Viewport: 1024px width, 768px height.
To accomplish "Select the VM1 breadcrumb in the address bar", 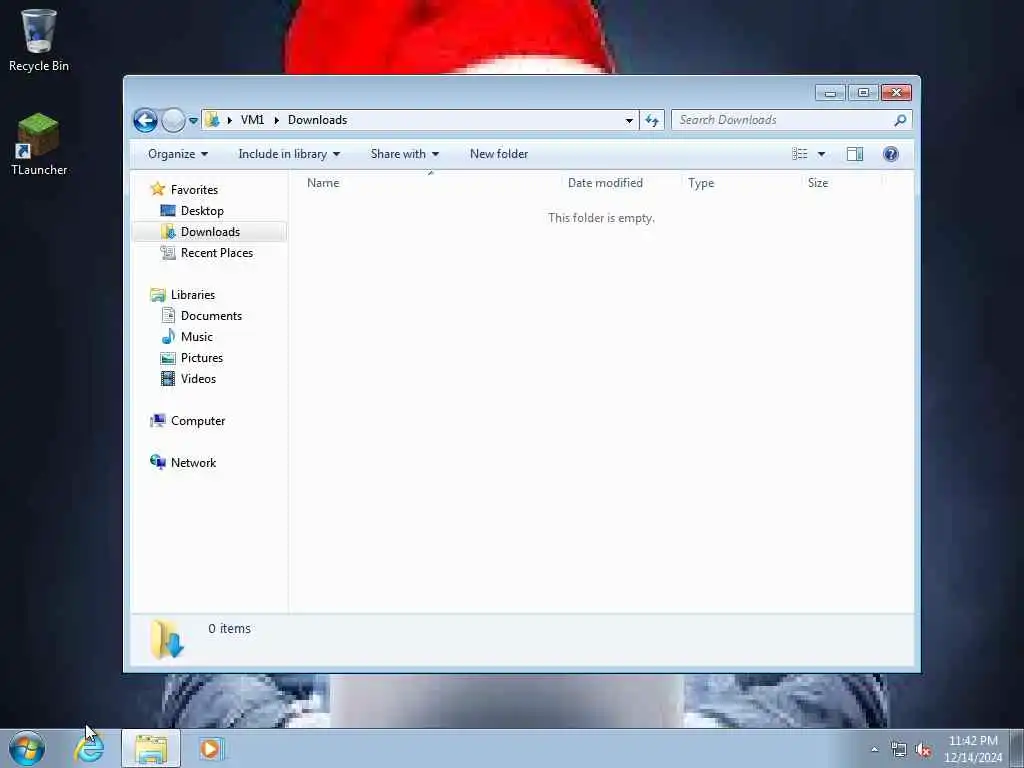I will click(252, 120).
